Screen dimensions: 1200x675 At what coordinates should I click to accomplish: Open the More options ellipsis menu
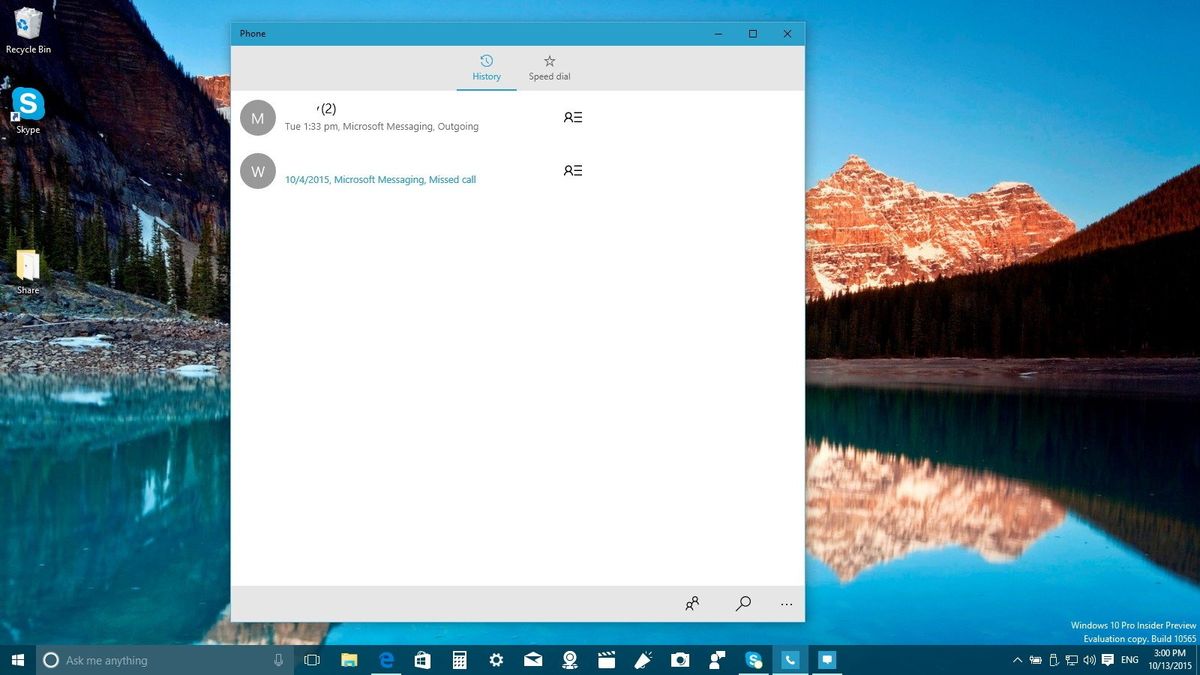point(786,604)
